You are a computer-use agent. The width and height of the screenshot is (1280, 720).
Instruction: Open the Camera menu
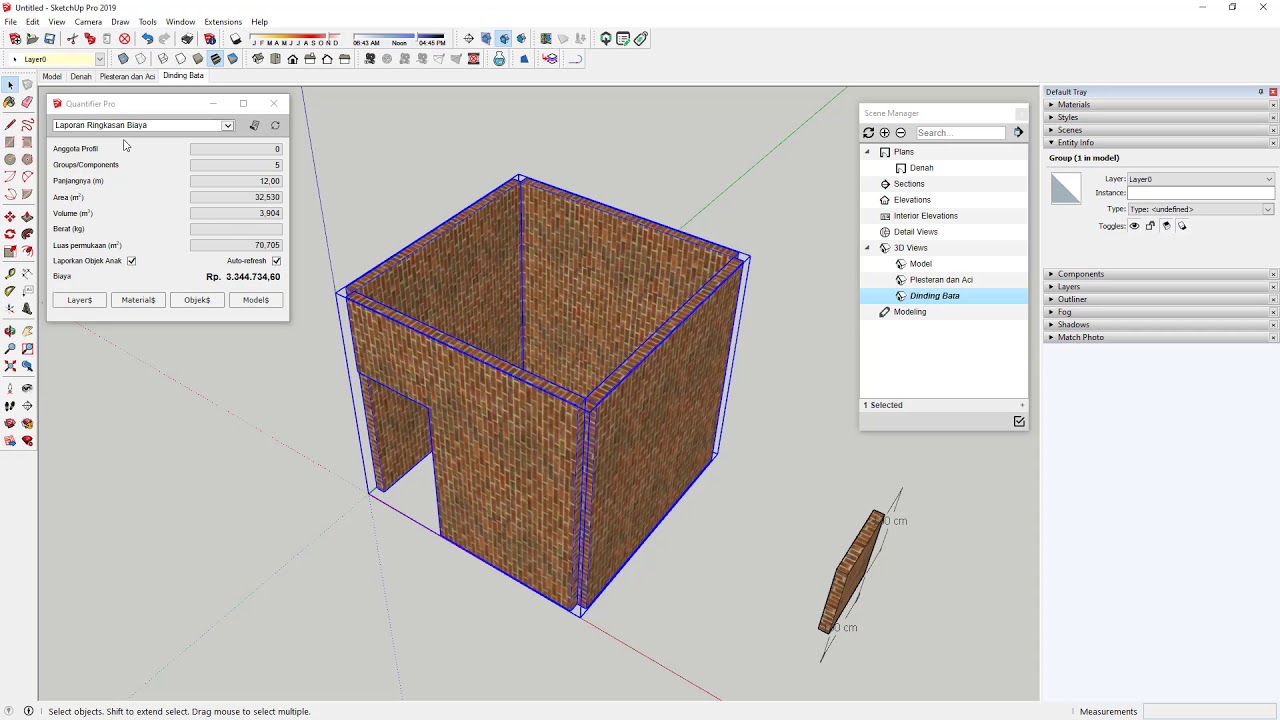pos(88,22)
